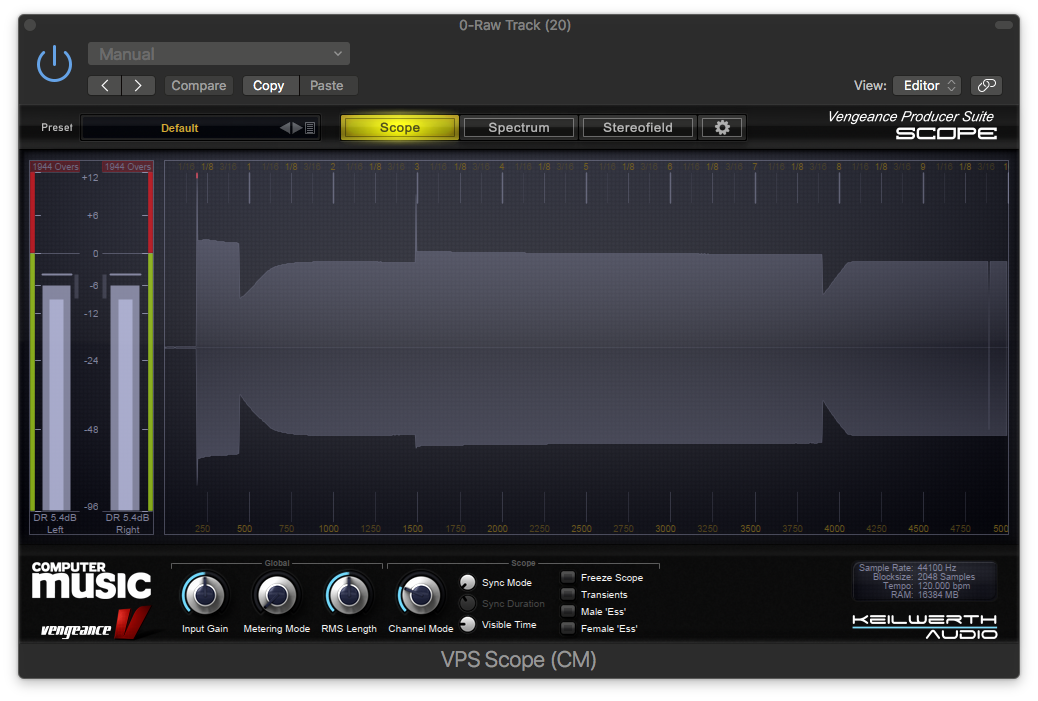
Task: Enable the Freeze Scope checkbox
Action: pos(568,577)
